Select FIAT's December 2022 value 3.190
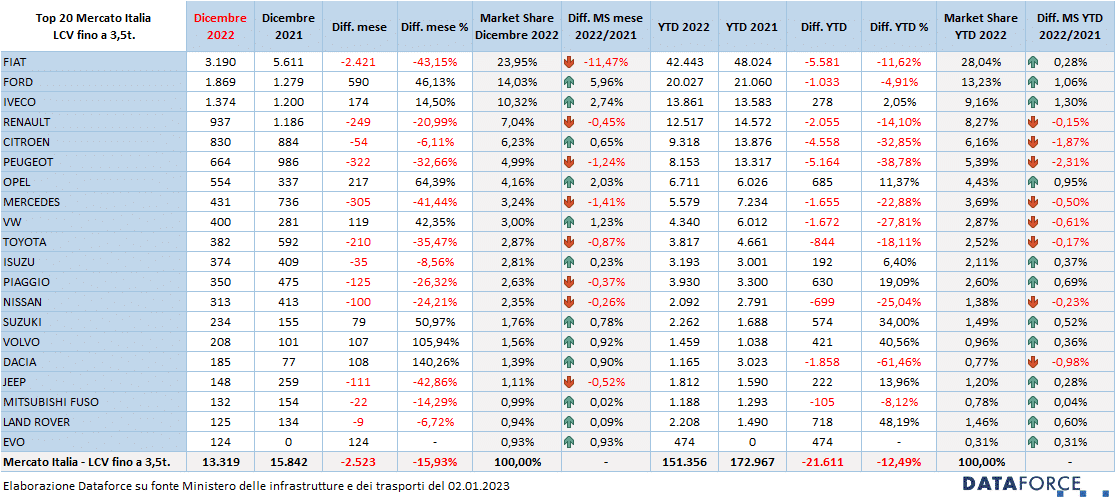Screen dimensions: 1115x500 [220, 61]
